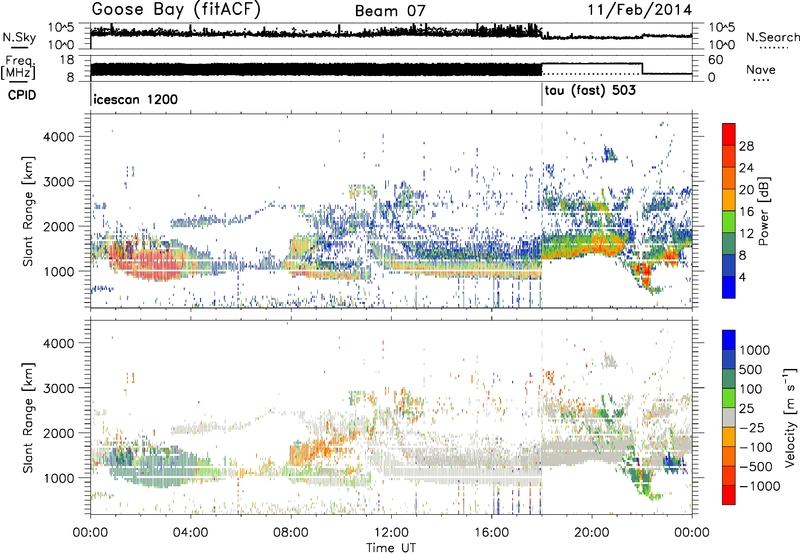Click the "12" label on the Power scale
This screenshot has height=554, width=800.
[746, 233]
